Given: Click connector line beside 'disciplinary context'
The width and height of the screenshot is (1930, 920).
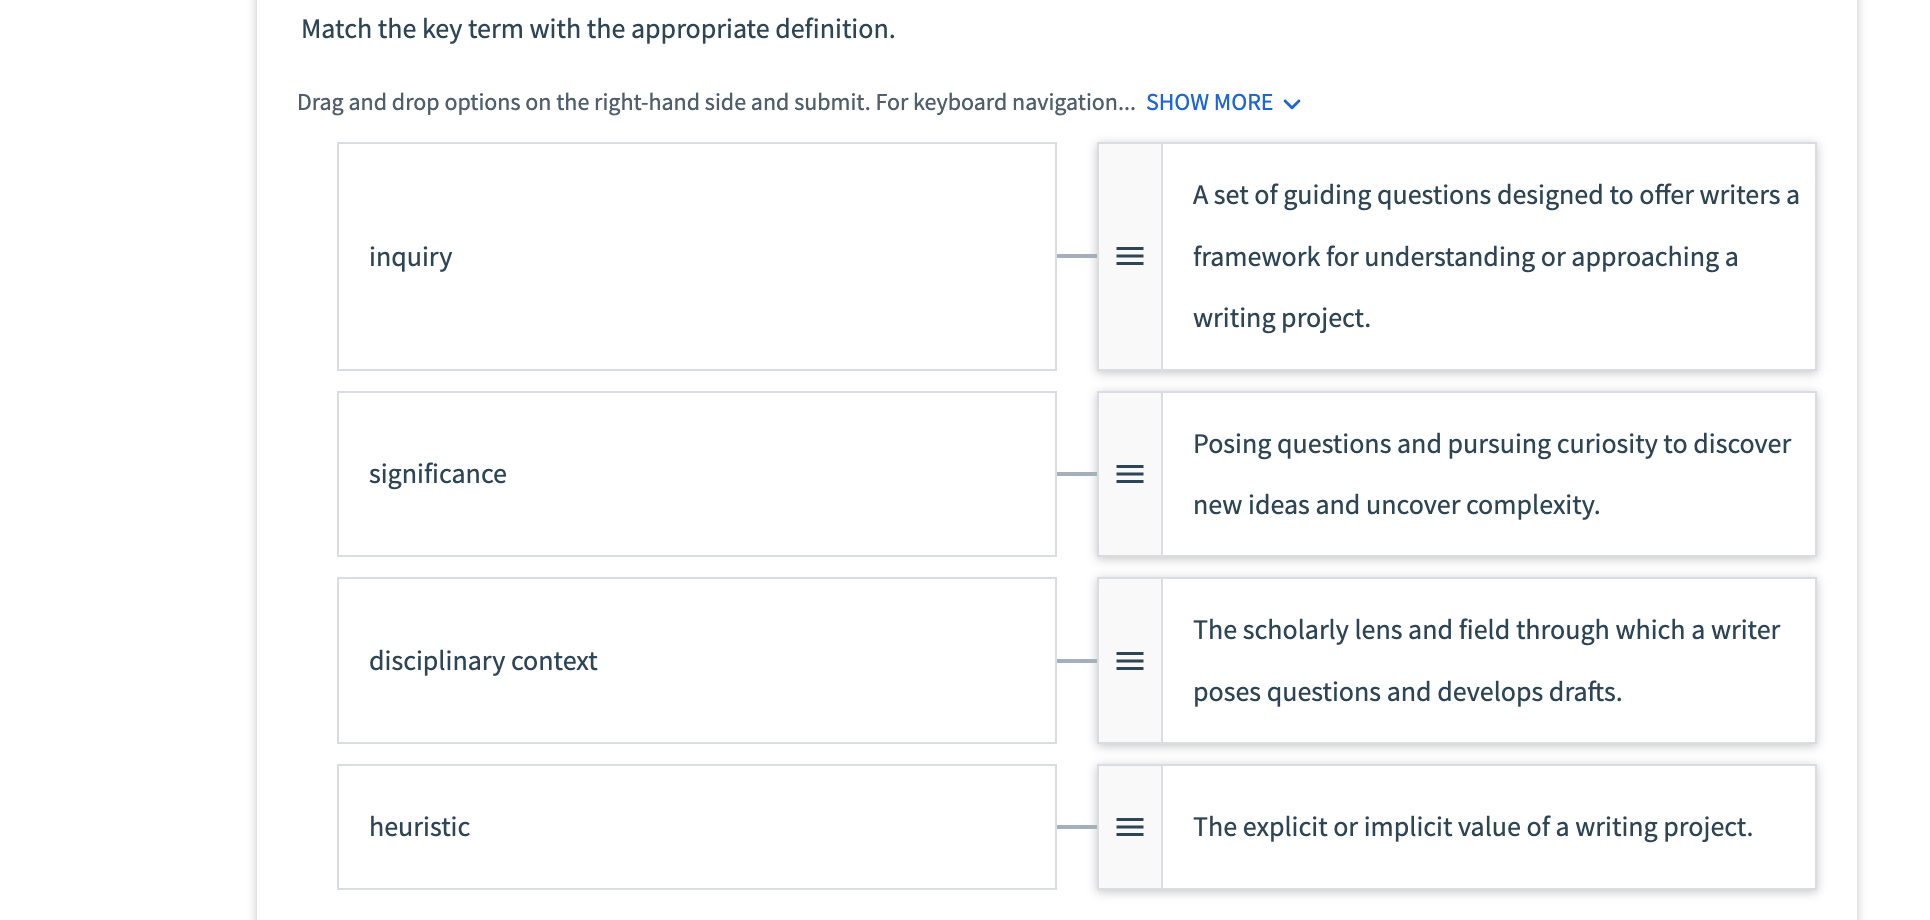Looking at the screenshot, I should coord(1077,661).
